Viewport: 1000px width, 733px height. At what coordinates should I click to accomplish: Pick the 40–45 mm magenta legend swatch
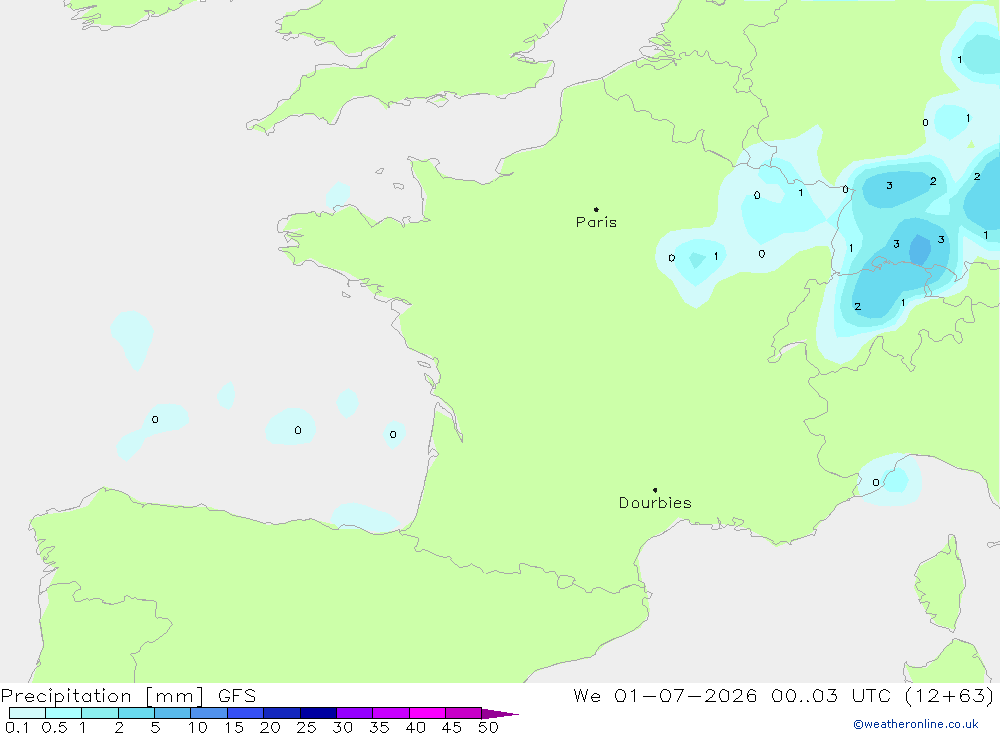427,713
